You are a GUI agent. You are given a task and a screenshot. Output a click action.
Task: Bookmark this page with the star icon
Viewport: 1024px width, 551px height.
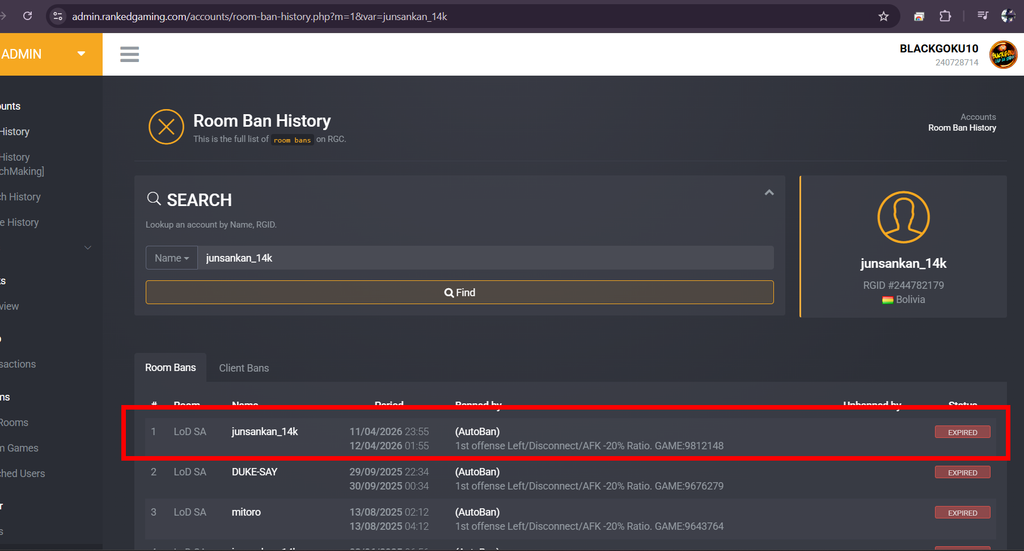[884, 16]
